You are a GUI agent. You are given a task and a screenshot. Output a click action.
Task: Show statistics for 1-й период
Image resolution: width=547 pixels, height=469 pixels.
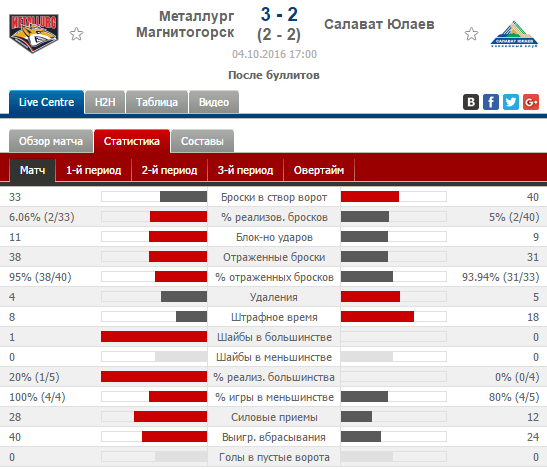click(93, 170)
